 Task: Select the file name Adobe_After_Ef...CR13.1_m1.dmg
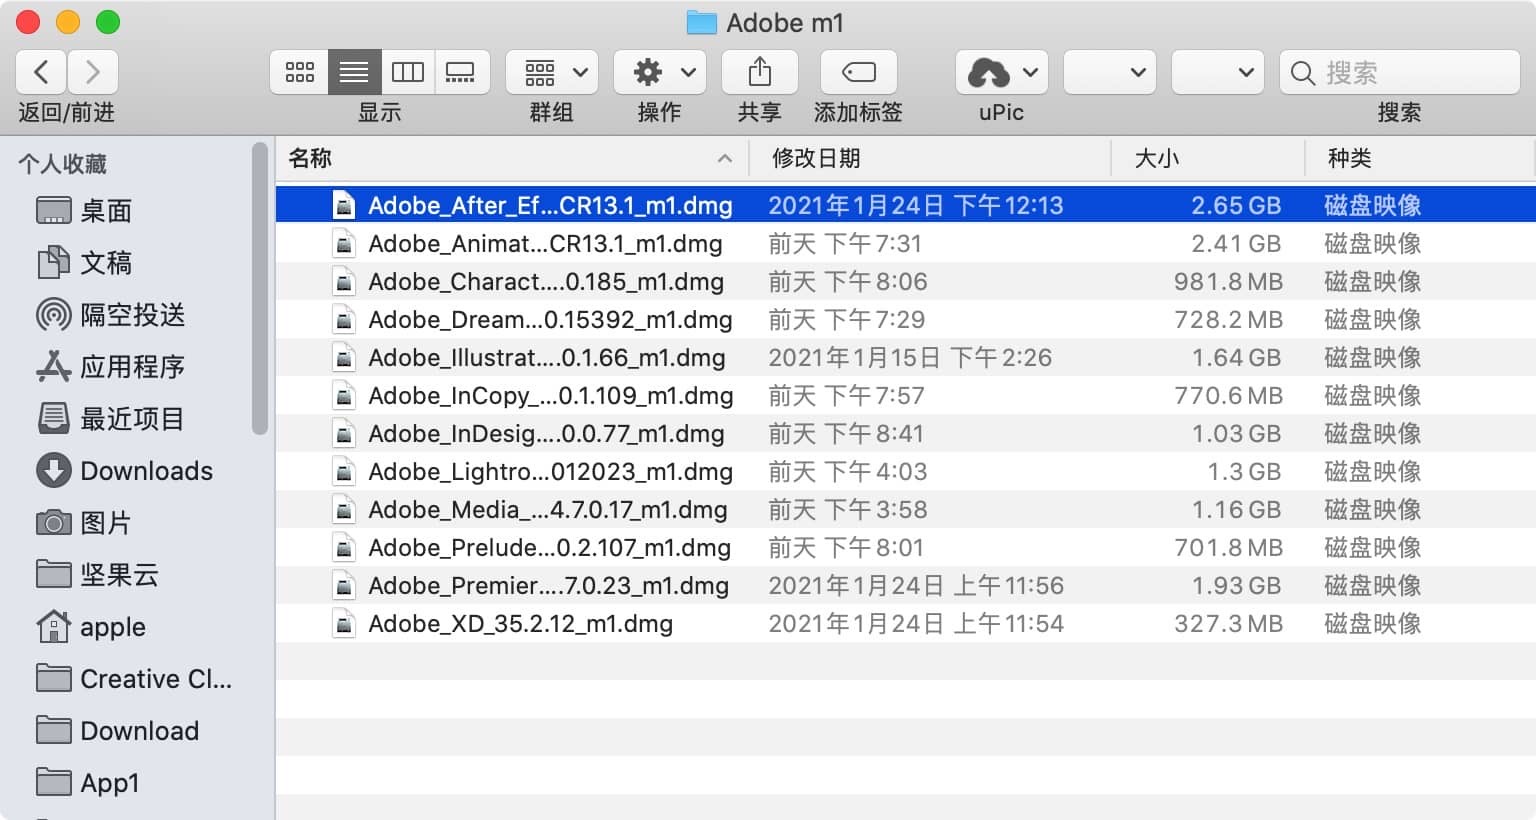550,205
